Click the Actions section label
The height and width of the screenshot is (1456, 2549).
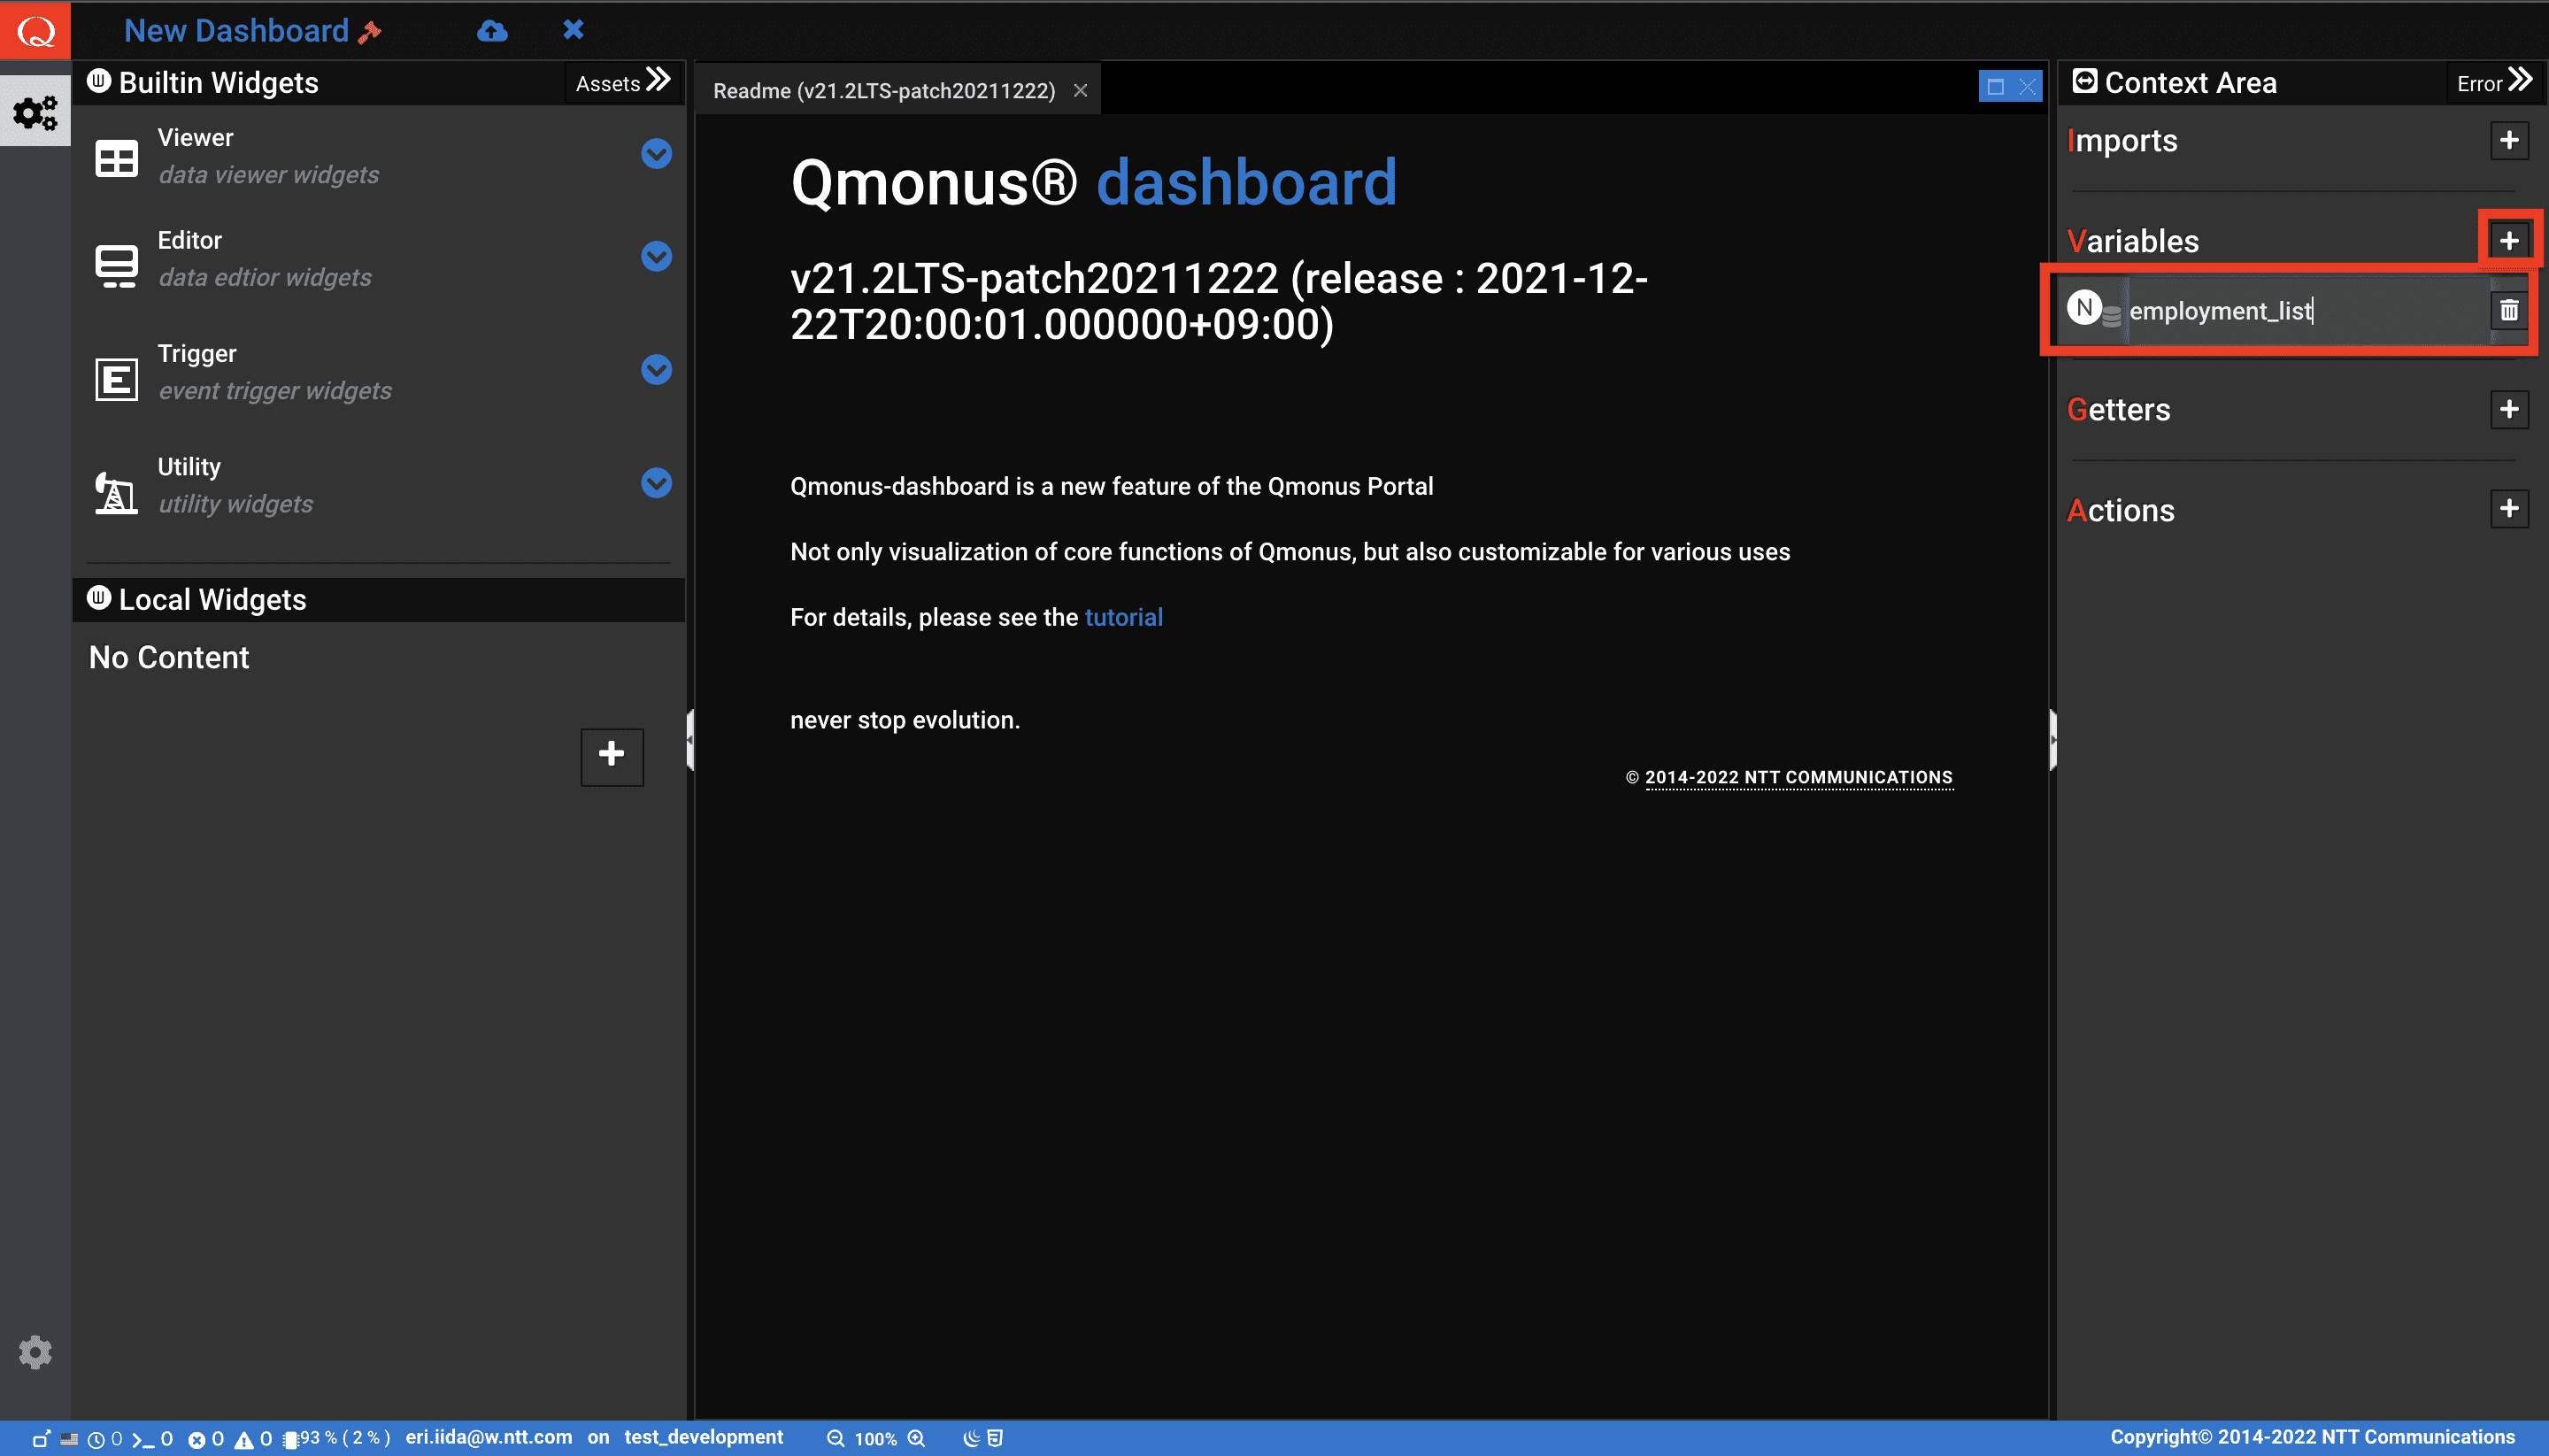(x=2120, y=510)
